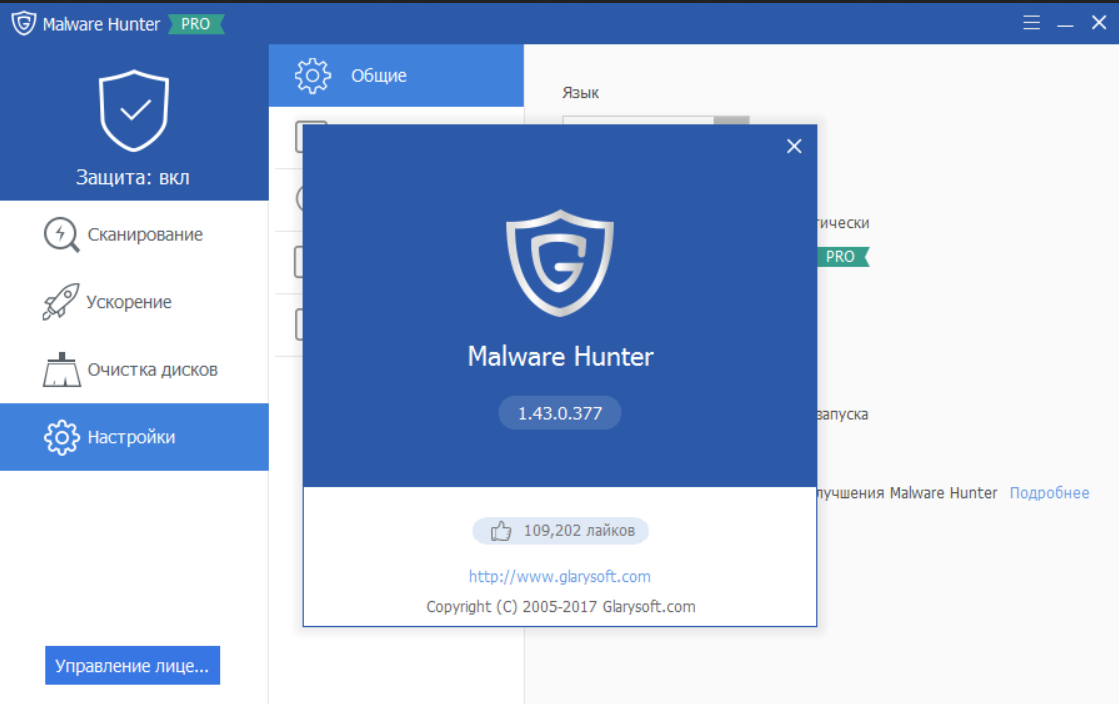
Task: Click the green PRO badge in settings panel
Action: pos(843,256)
